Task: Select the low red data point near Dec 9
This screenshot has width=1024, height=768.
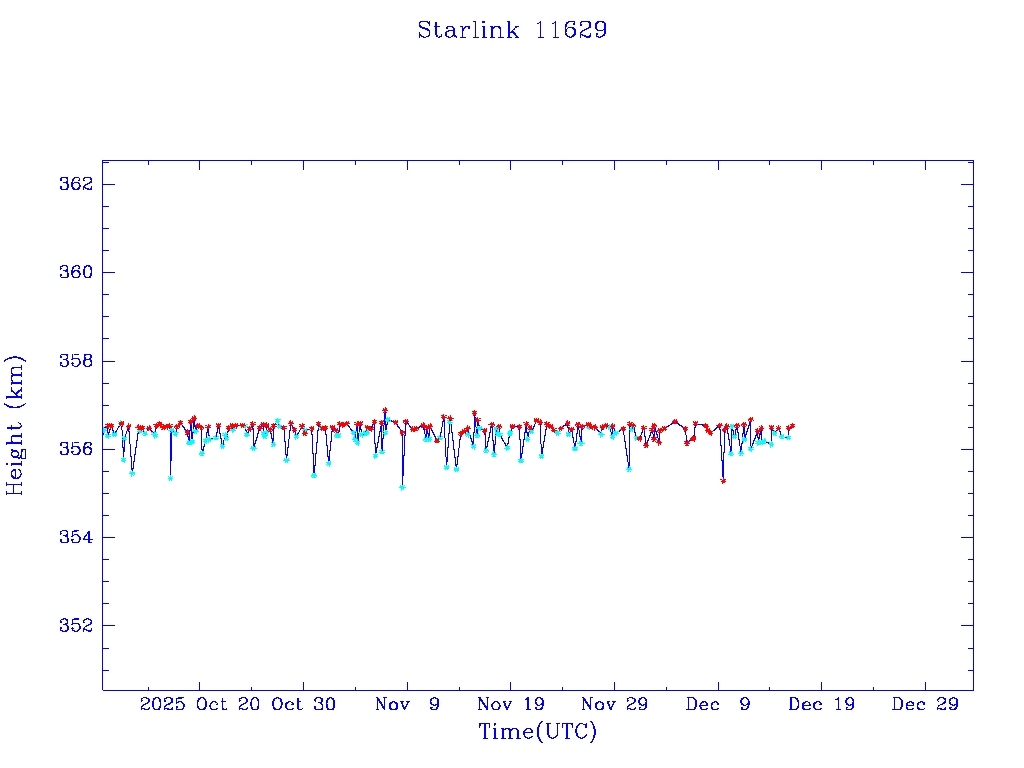Action: click(723, 481)
